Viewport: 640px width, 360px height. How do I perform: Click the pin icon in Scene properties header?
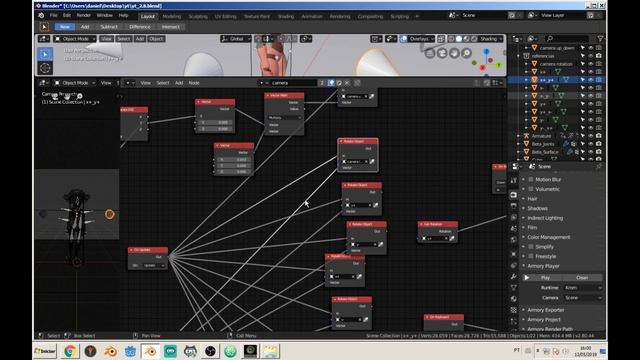point(598,167)
